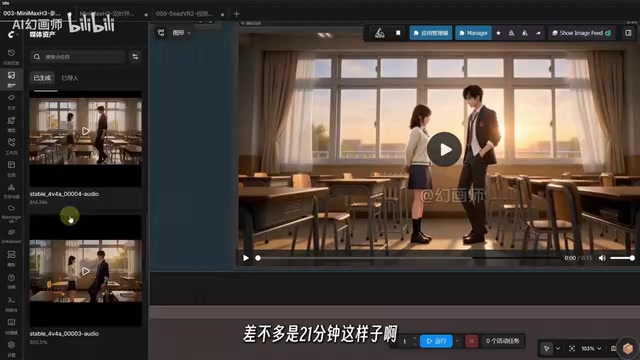Image resolution: width=640 pixels, height=360 pixels.
Task: Open the media assets sidebar panel
Action: click(x=11, y=75)
